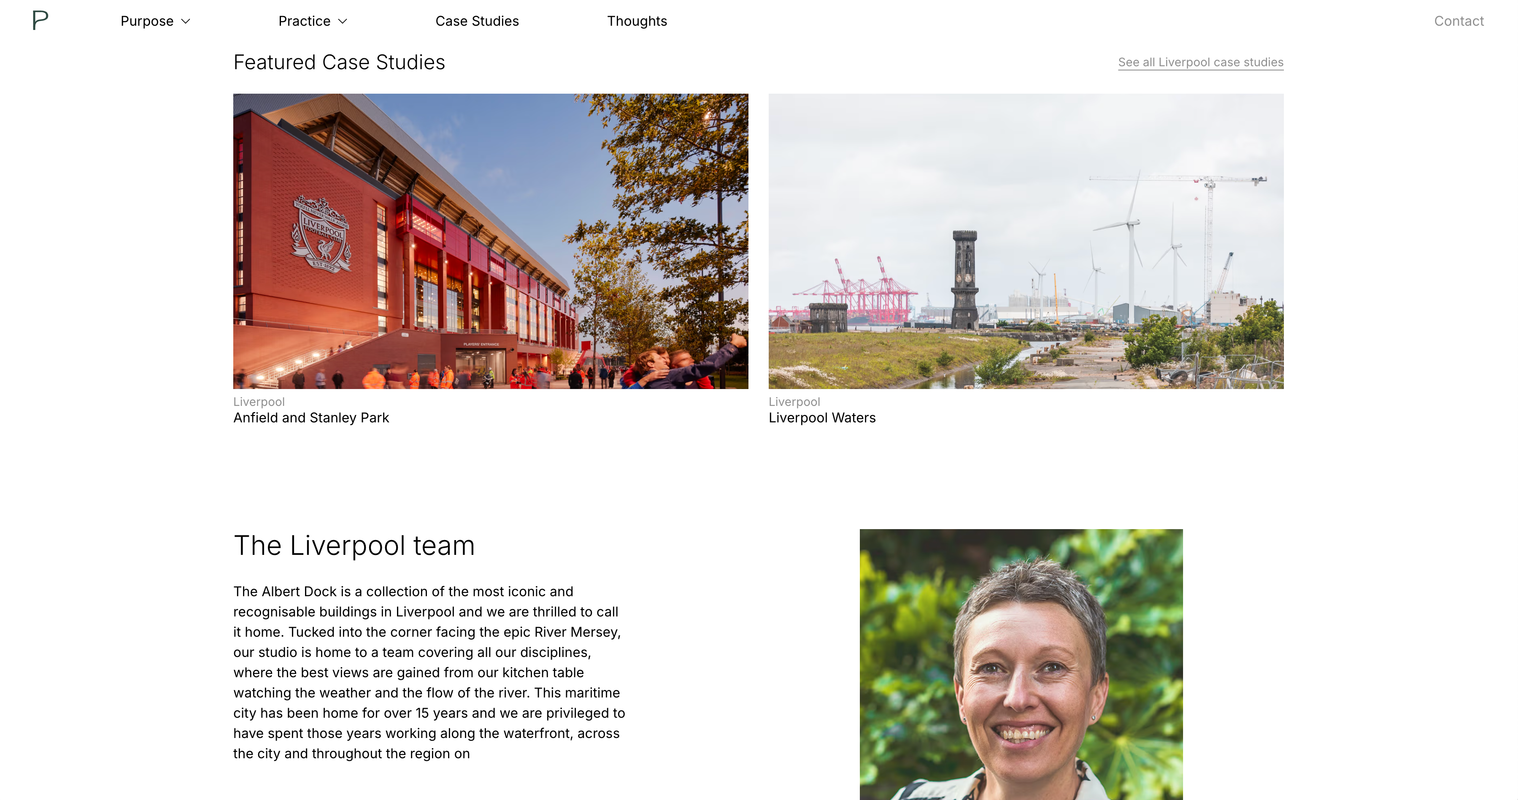
Task: Click the Liverpool team portrait photo
Action: [1021, 664]
